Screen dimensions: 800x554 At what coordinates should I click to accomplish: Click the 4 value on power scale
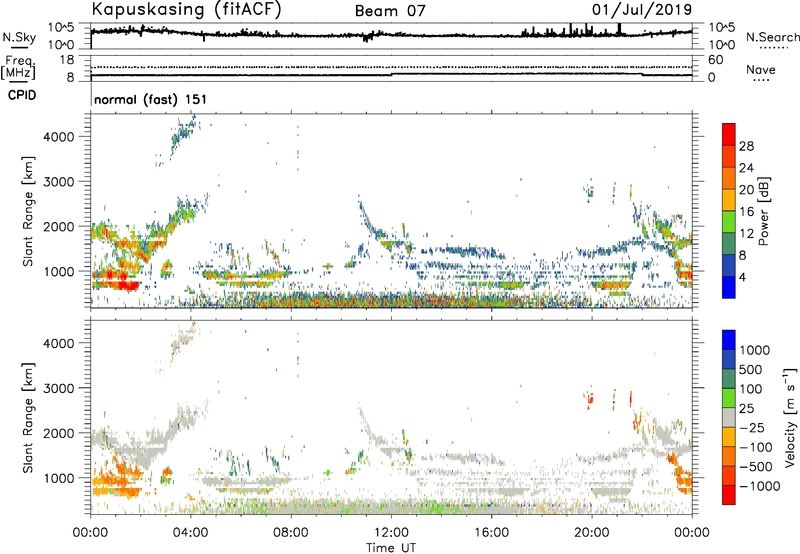coord(742,277)
